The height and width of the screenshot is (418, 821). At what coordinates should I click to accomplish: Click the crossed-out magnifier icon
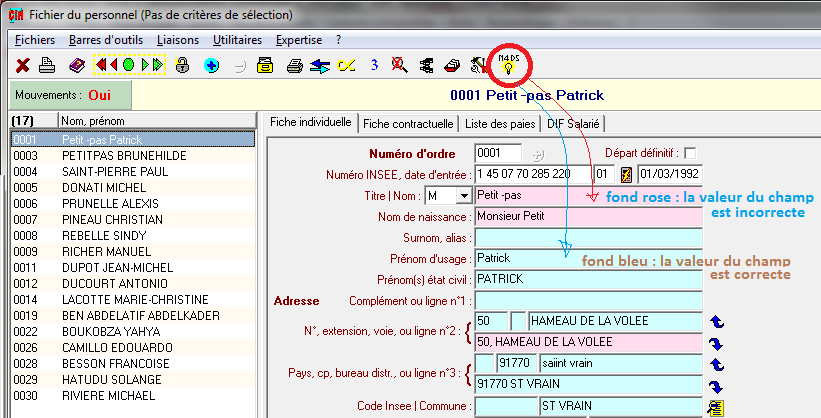coord(400,65)
